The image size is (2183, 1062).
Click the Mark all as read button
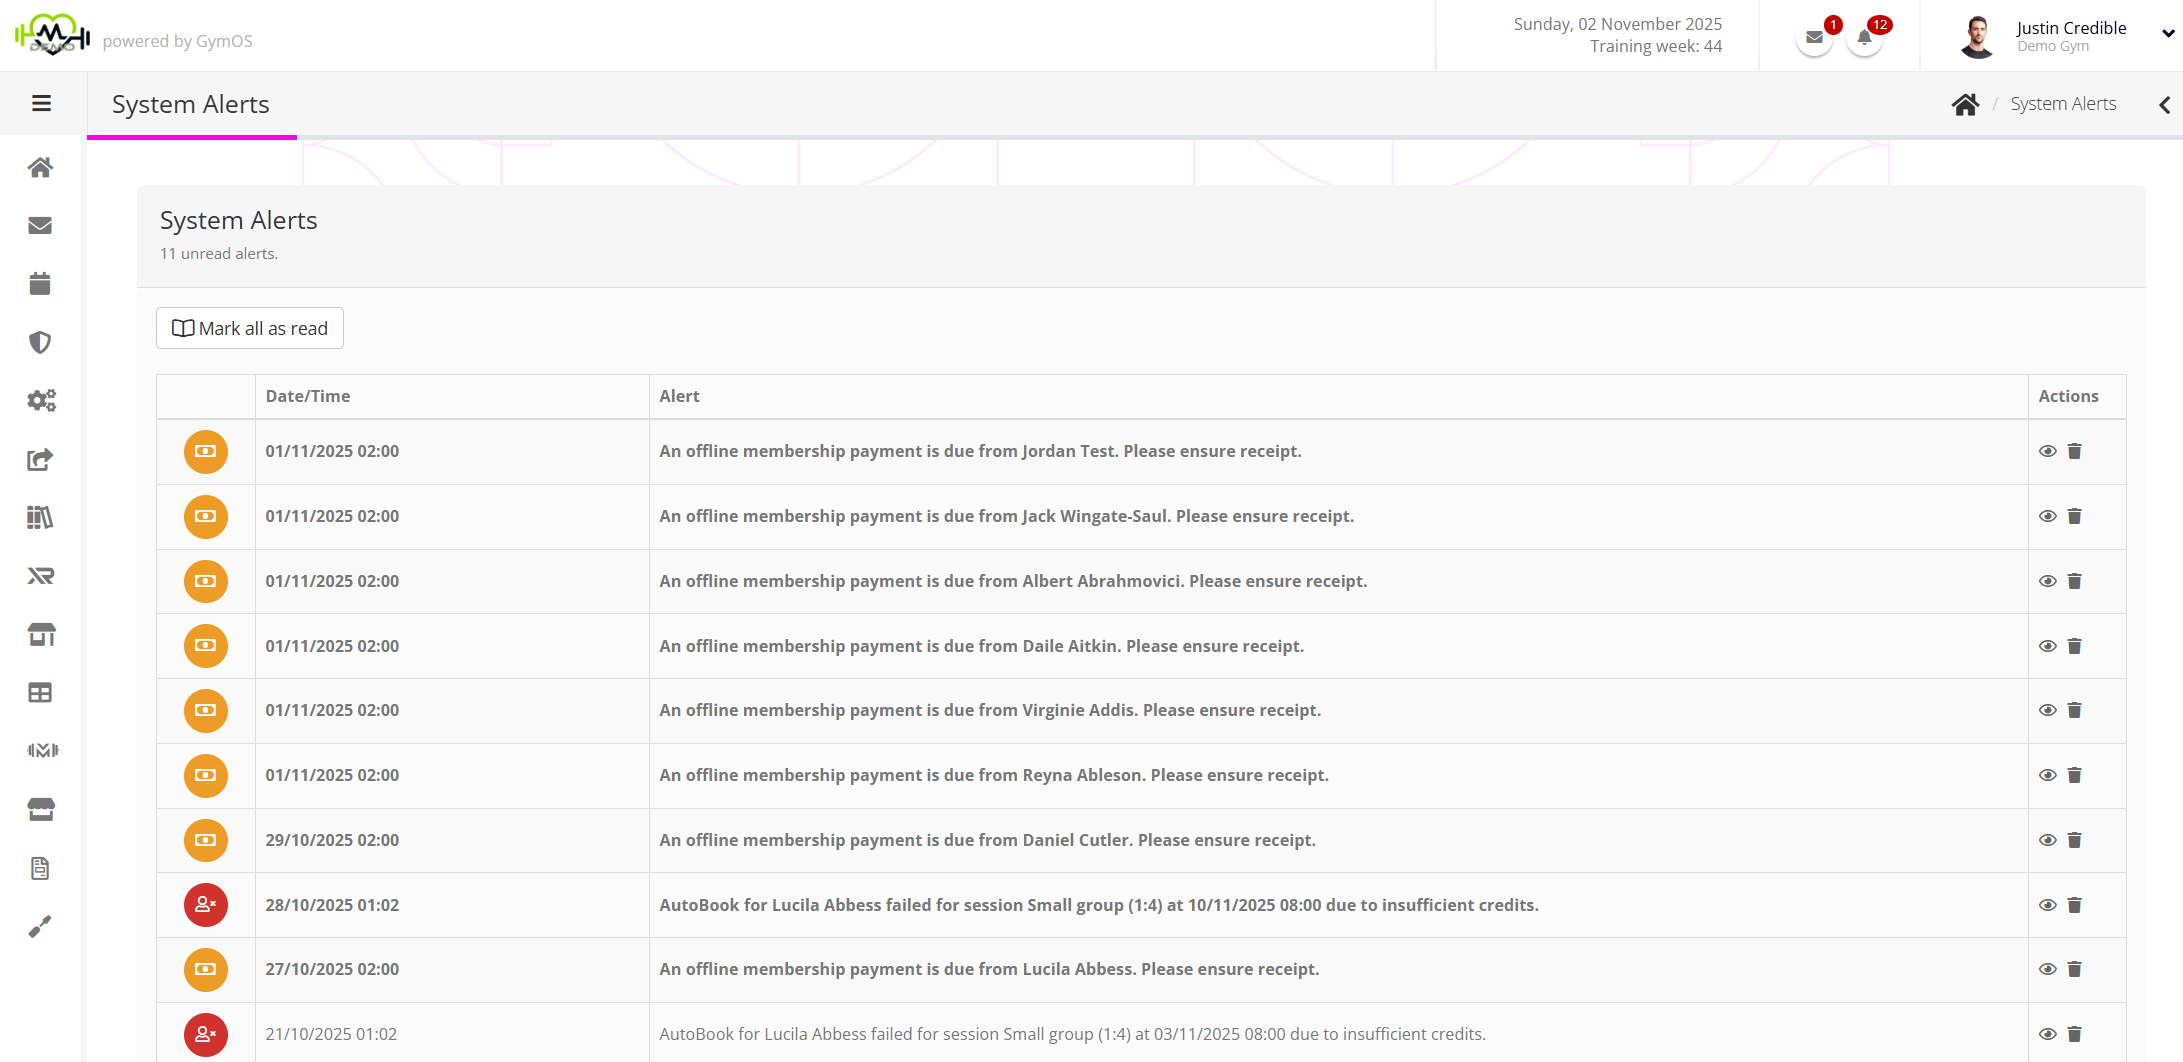pyautogui.click(x=250, y=329)
